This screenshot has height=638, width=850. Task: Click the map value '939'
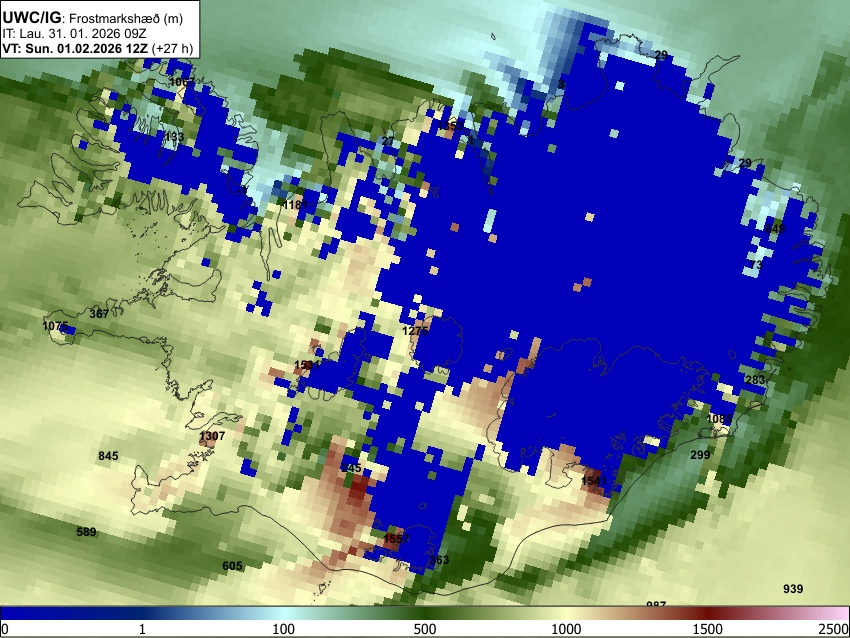793,589
